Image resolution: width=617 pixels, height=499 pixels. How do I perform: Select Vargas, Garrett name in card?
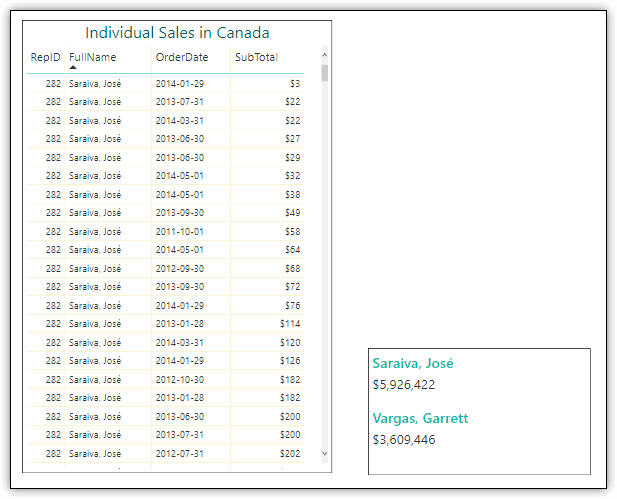(x=420, y=418)
